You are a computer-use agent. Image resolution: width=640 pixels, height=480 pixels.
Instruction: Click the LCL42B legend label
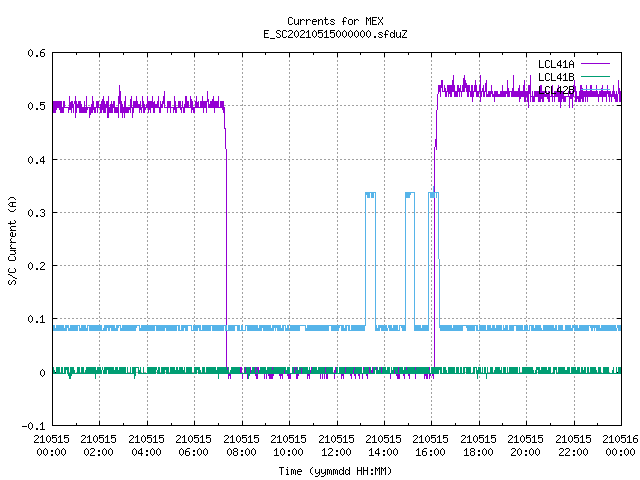point(556,90)
